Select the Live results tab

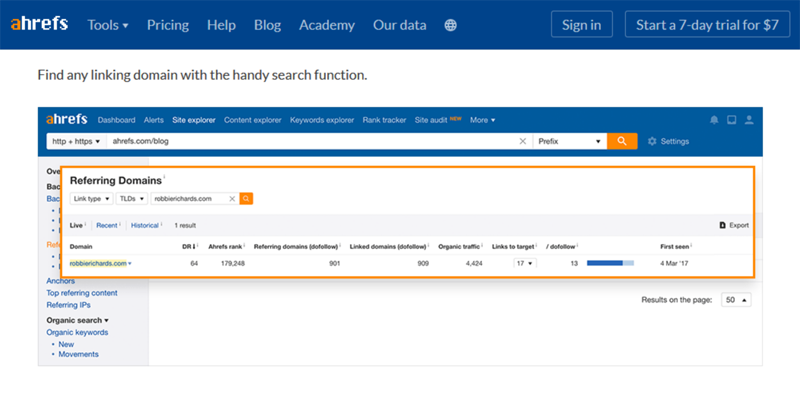(x=76, y=225)
